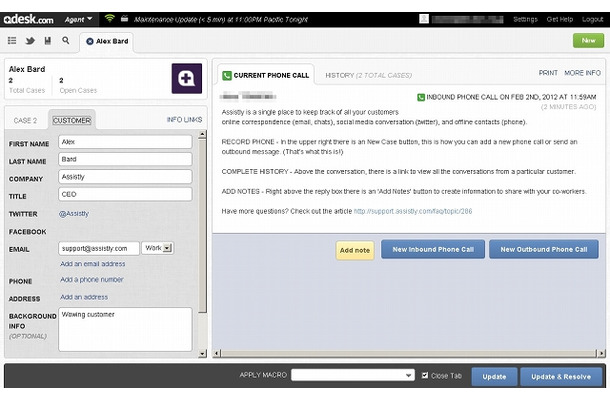Click the @Assistly Twitter handle
This screenshot has width=610, height=400.
pos(74,214)
